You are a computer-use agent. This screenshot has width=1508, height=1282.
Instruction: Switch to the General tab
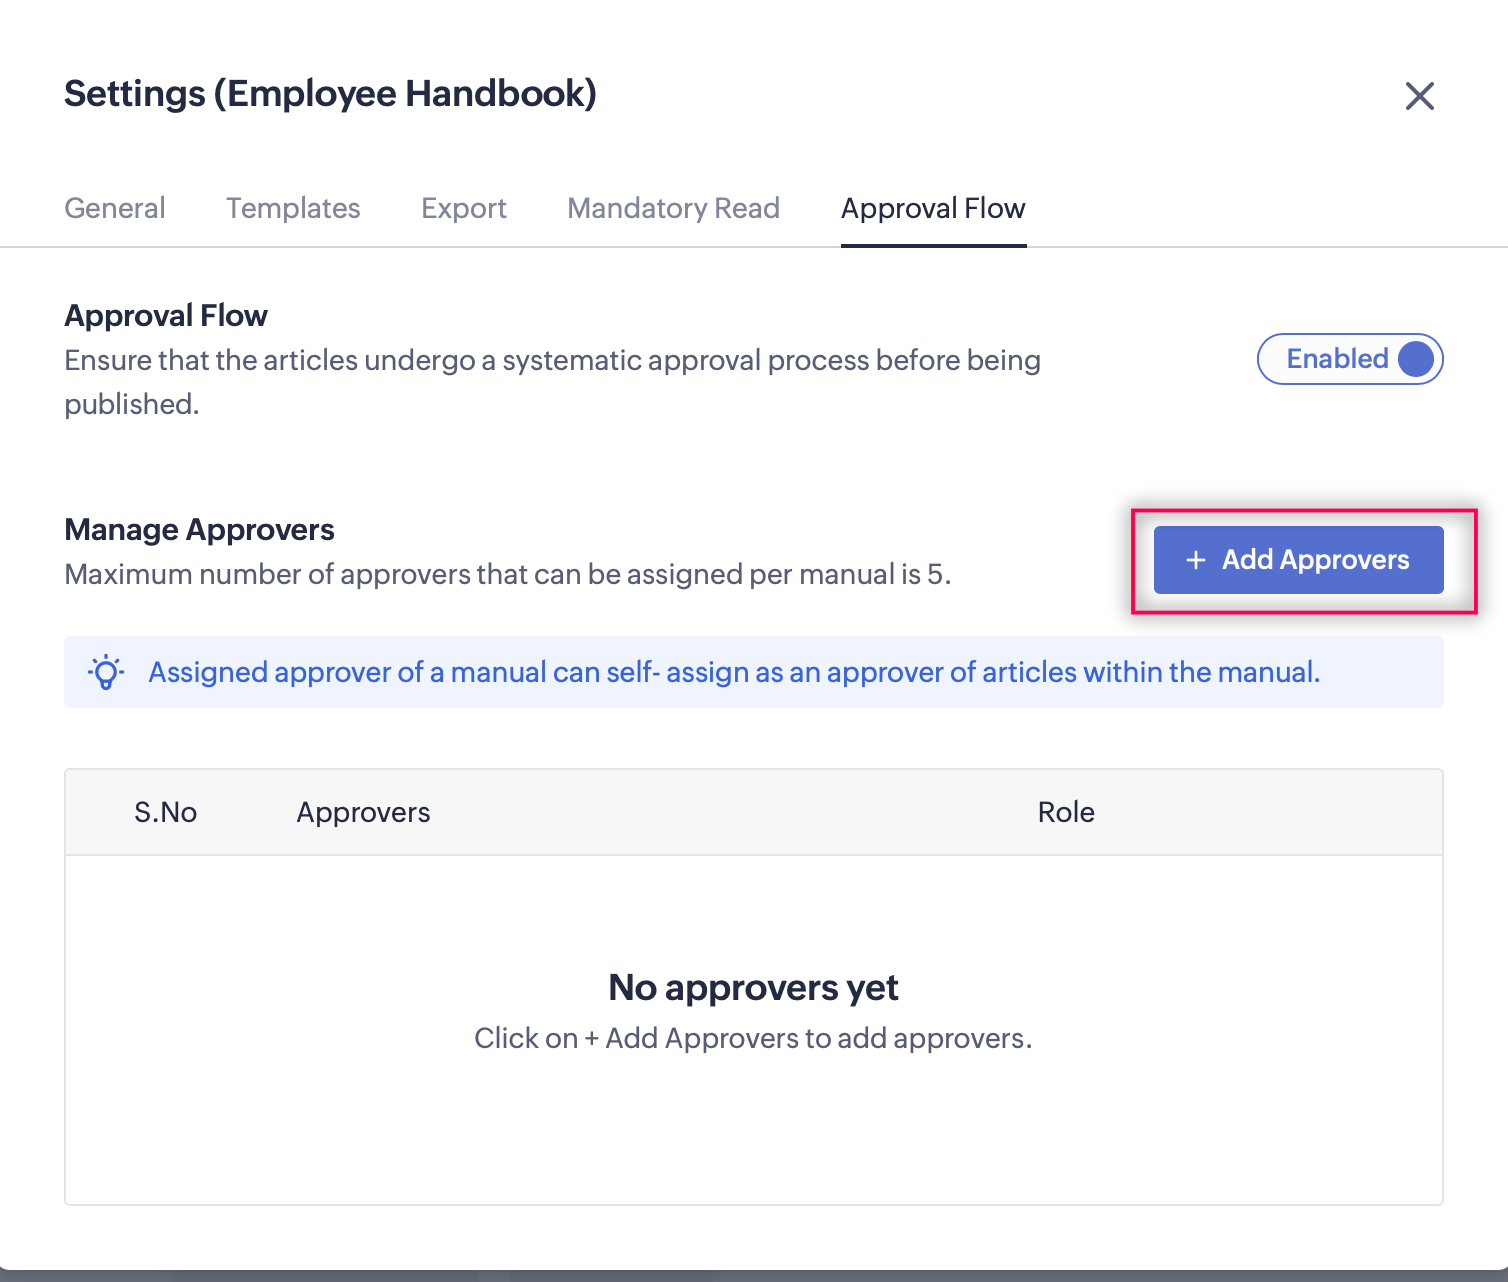[x=115, y=208]
